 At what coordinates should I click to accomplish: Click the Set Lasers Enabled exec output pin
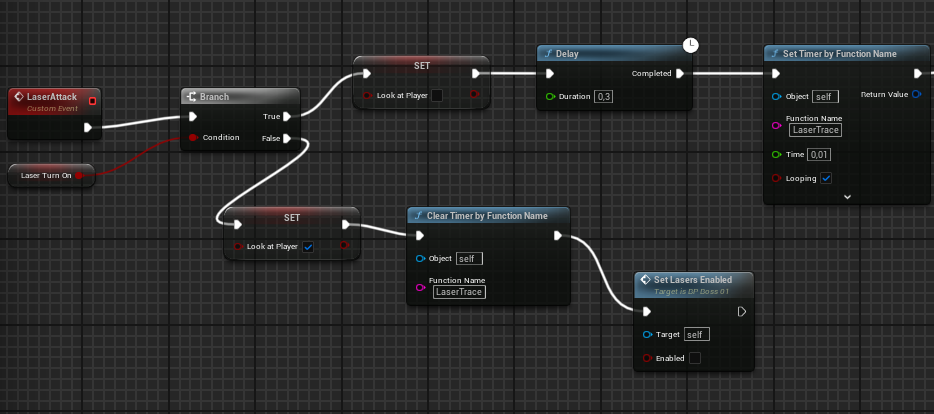[741, 311]
